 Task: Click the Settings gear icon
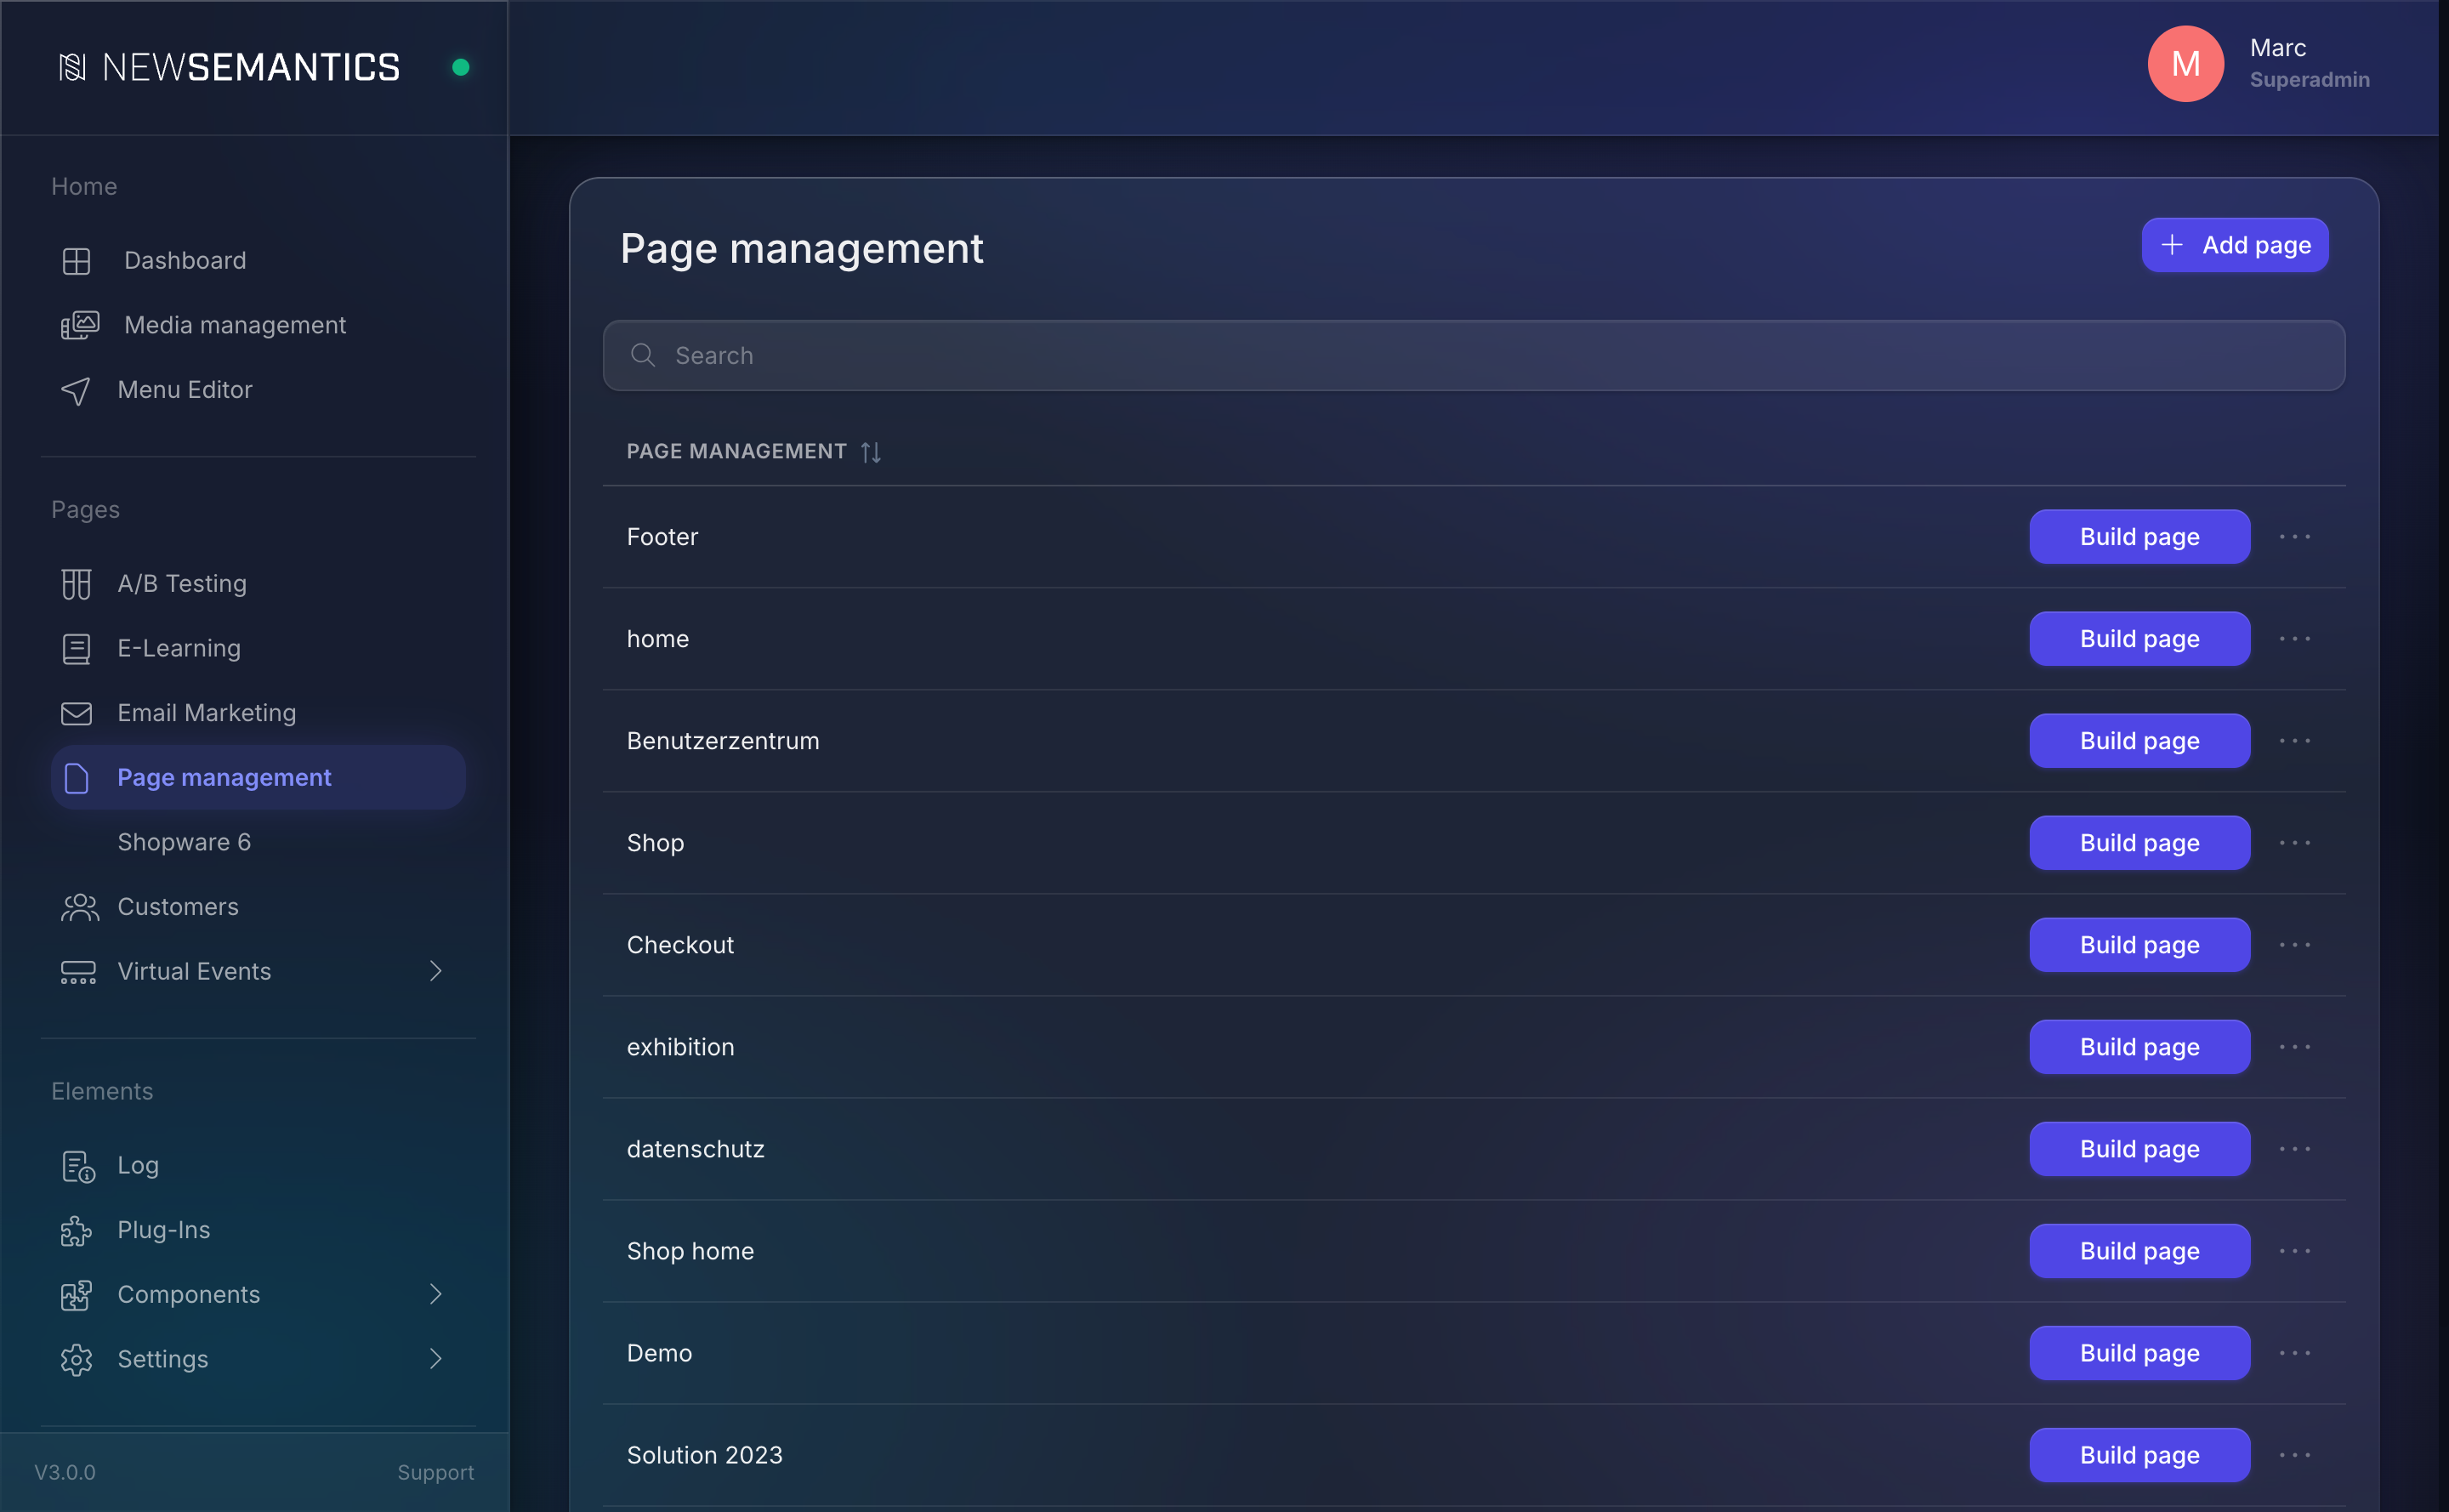pos(76,1360)
